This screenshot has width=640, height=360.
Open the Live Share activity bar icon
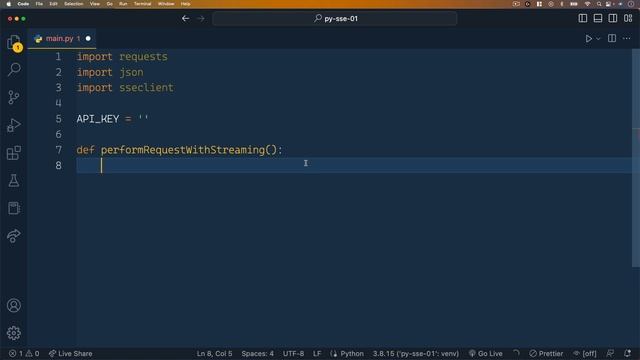pos(14,236)
